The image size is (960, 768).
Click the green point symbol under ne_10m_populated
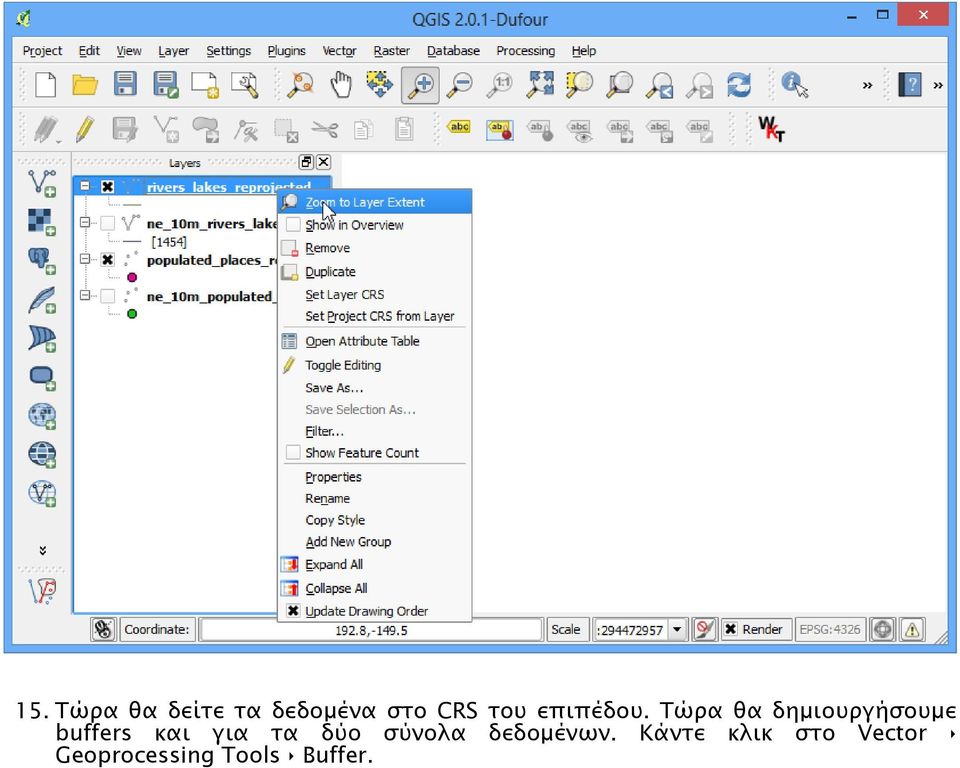click(132, 314)
